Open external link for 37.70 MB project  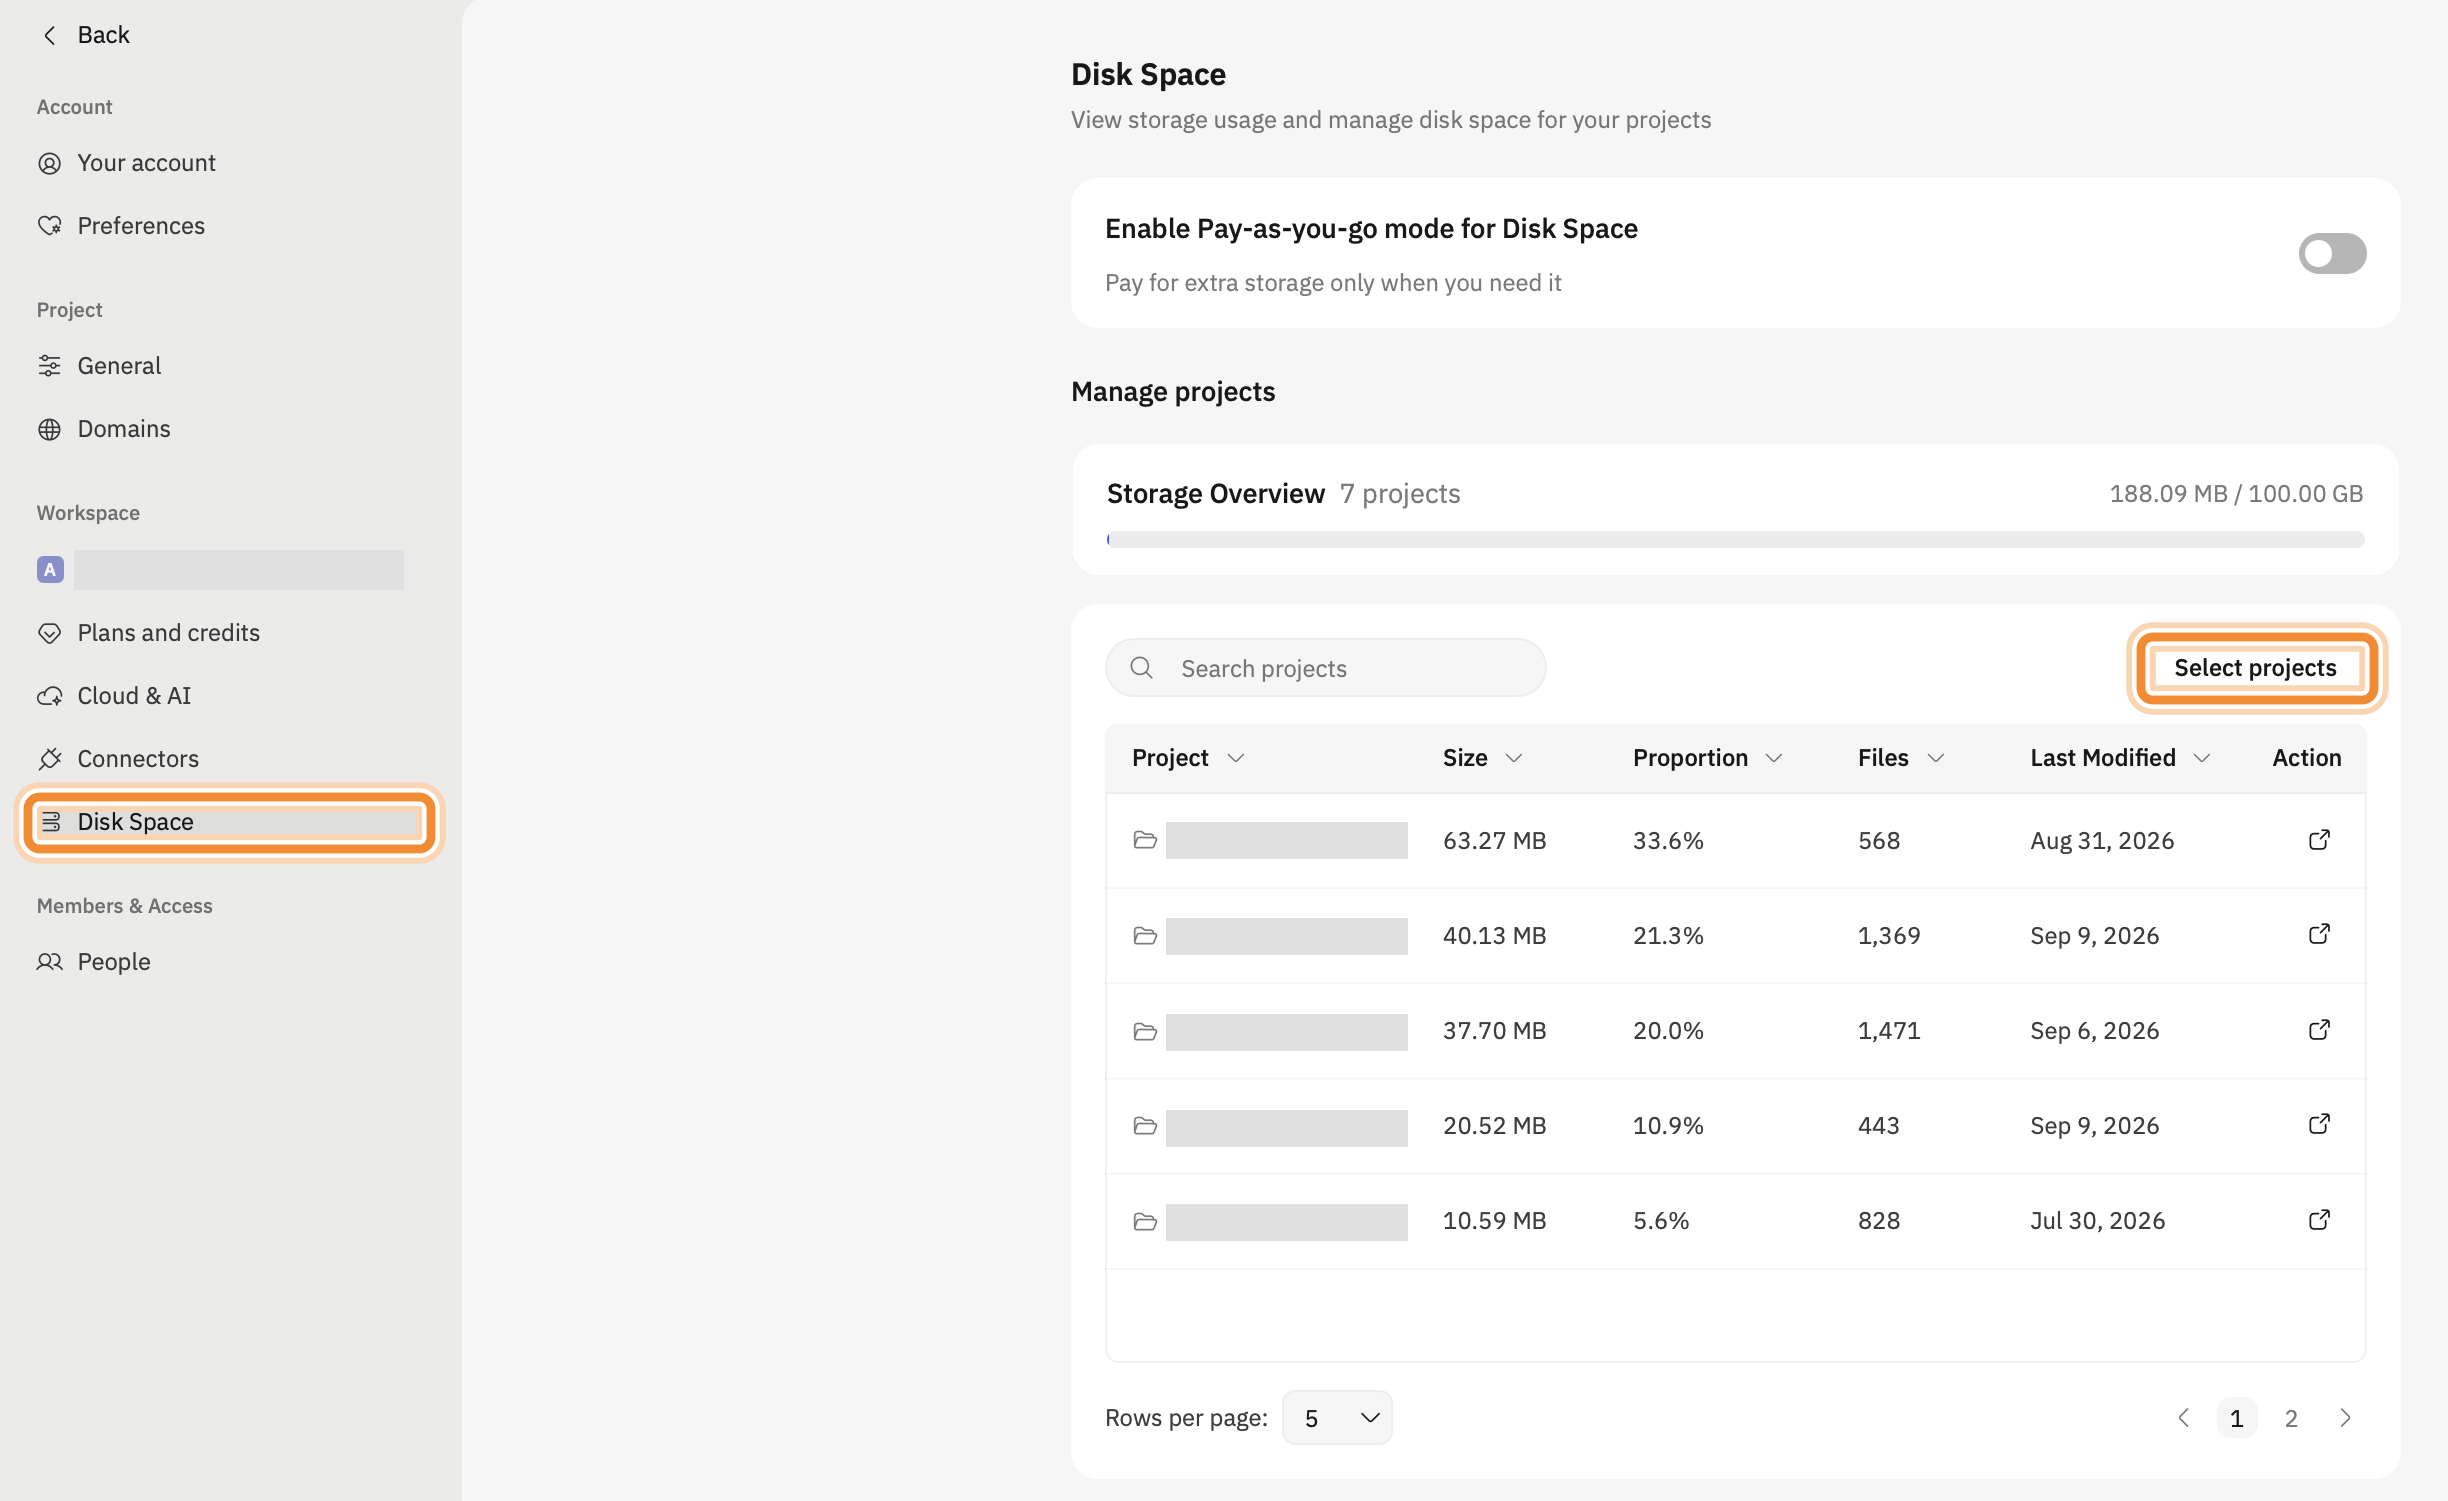2319,1030
